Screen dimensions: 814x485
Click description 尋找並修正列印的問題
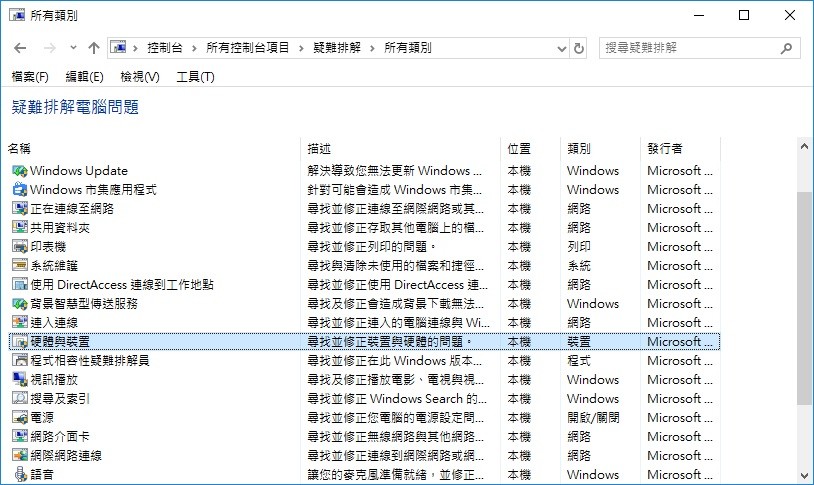(372, 247)
